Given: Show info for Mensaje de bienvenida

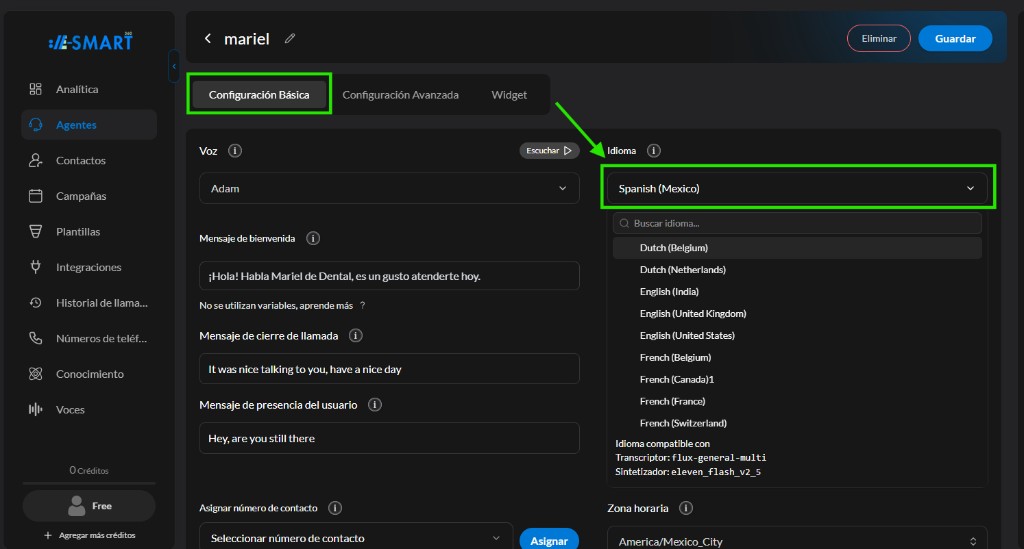Looking at the screenshot, I should [313, 238].
